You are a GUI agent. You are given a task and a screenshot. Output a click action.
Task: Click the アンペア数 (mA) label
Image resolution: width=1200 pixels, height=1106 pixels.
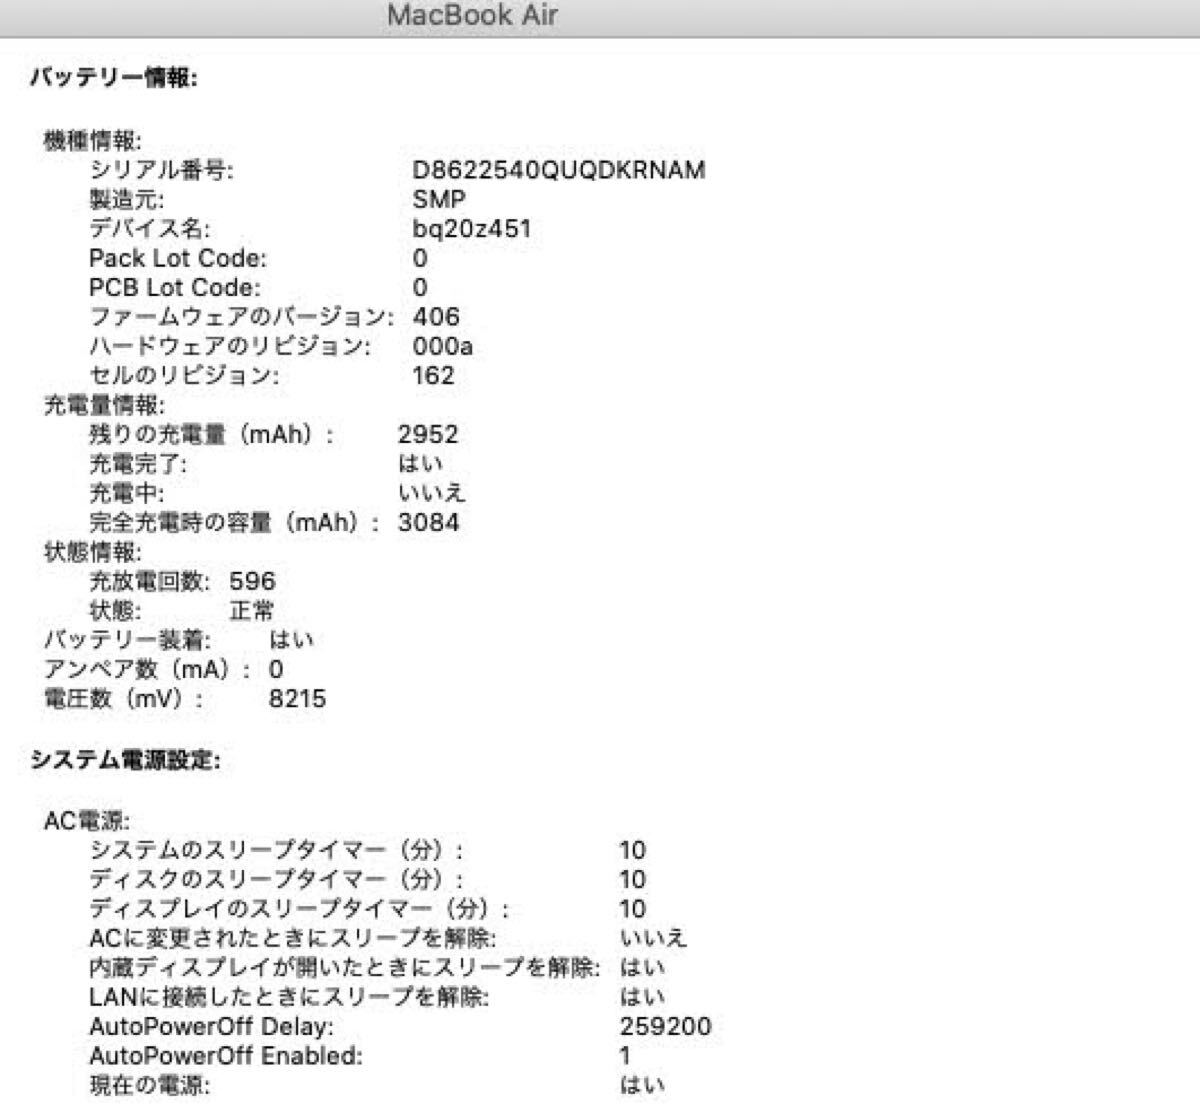(x=147, y=669)
